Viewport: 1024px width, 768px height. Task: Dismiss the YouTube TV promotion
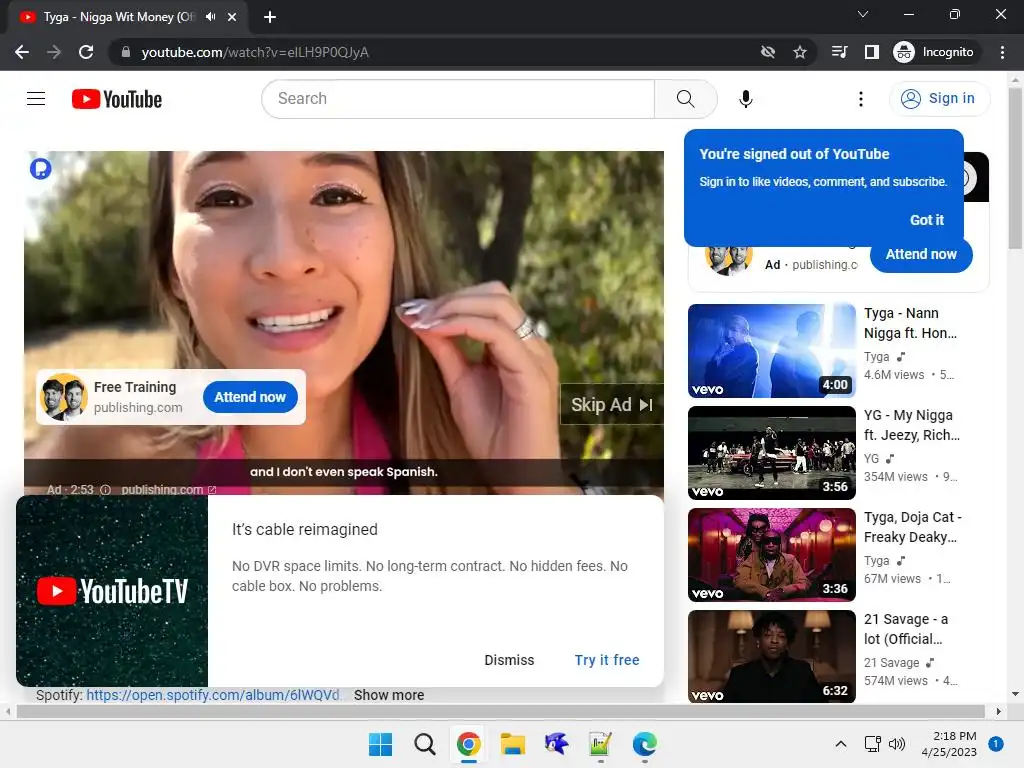click(x=509, y=660)
